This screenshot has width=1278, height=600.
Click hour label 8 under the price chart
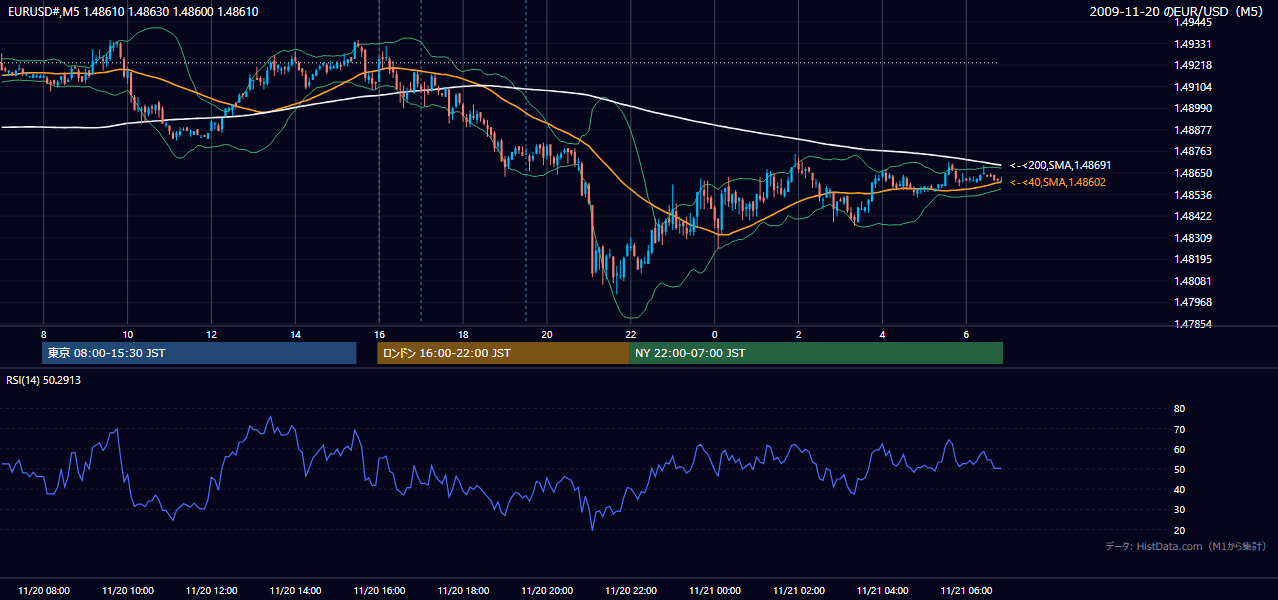[44, 334]
